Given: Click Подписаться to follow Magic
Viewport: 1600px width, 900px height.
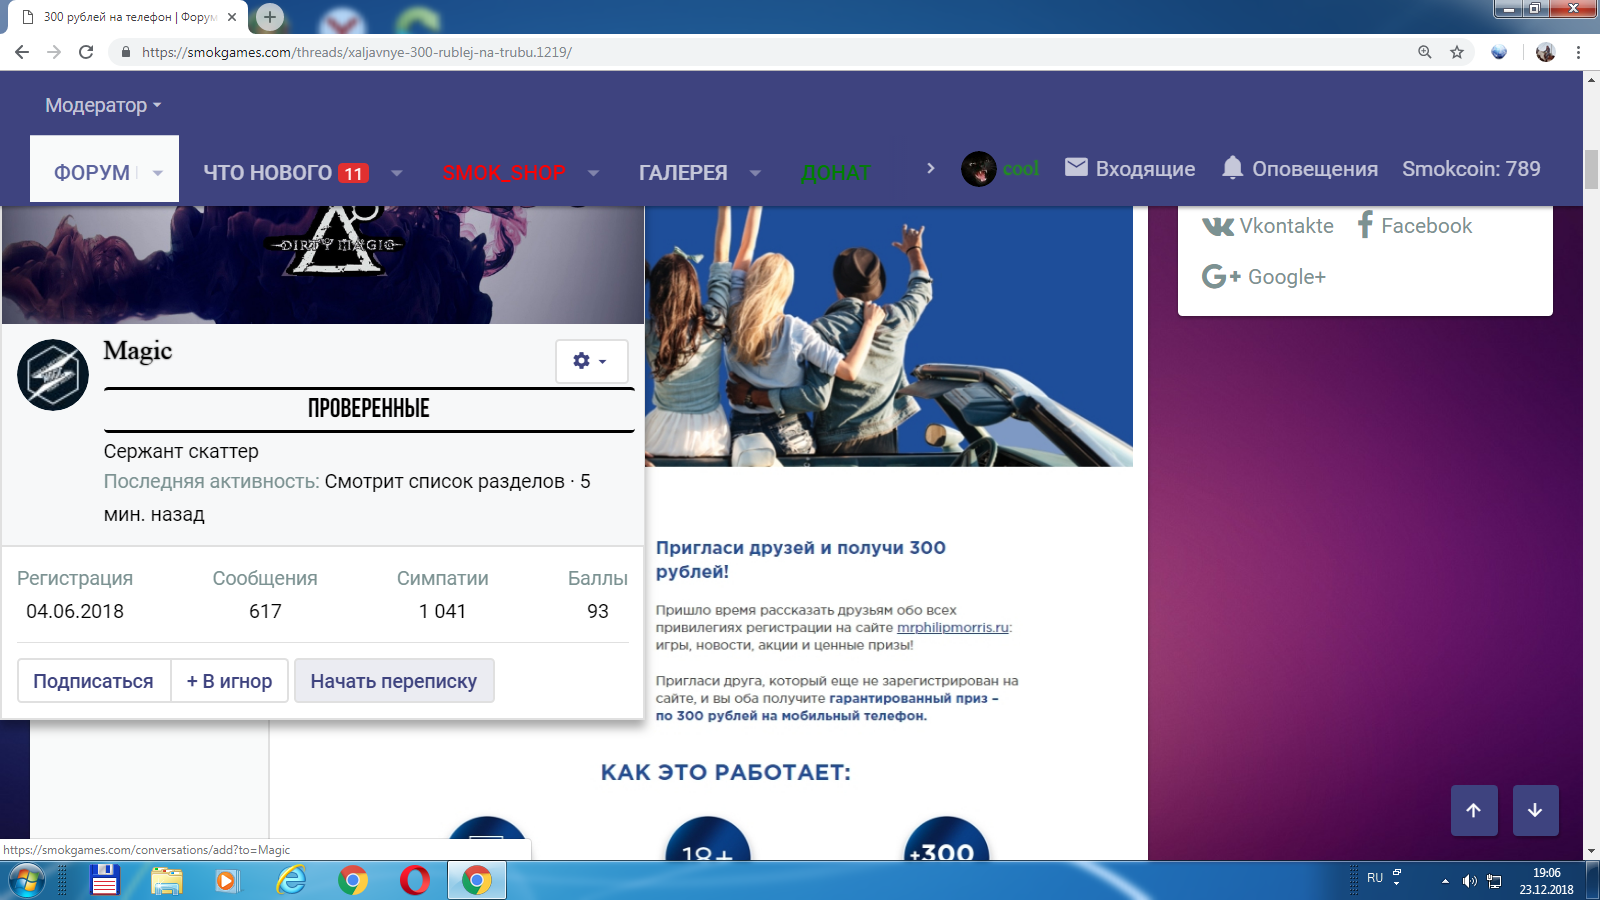Looking at the screenshot, I should click(x=93, y=681).
